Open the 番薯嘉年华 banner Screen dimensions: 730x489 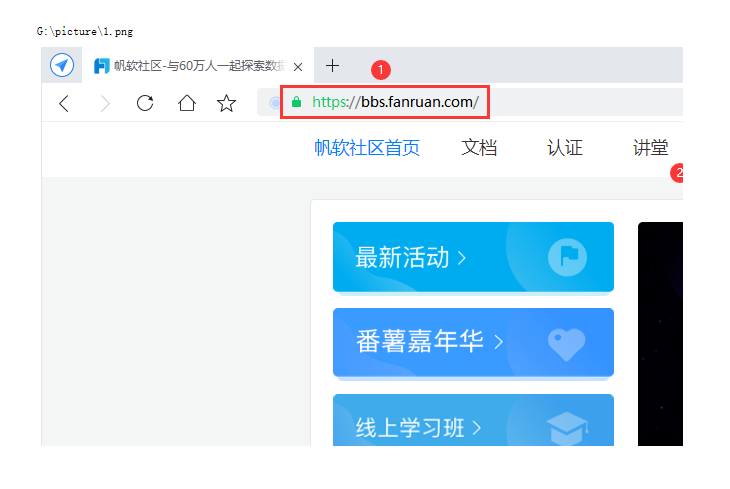coord(473,342)
